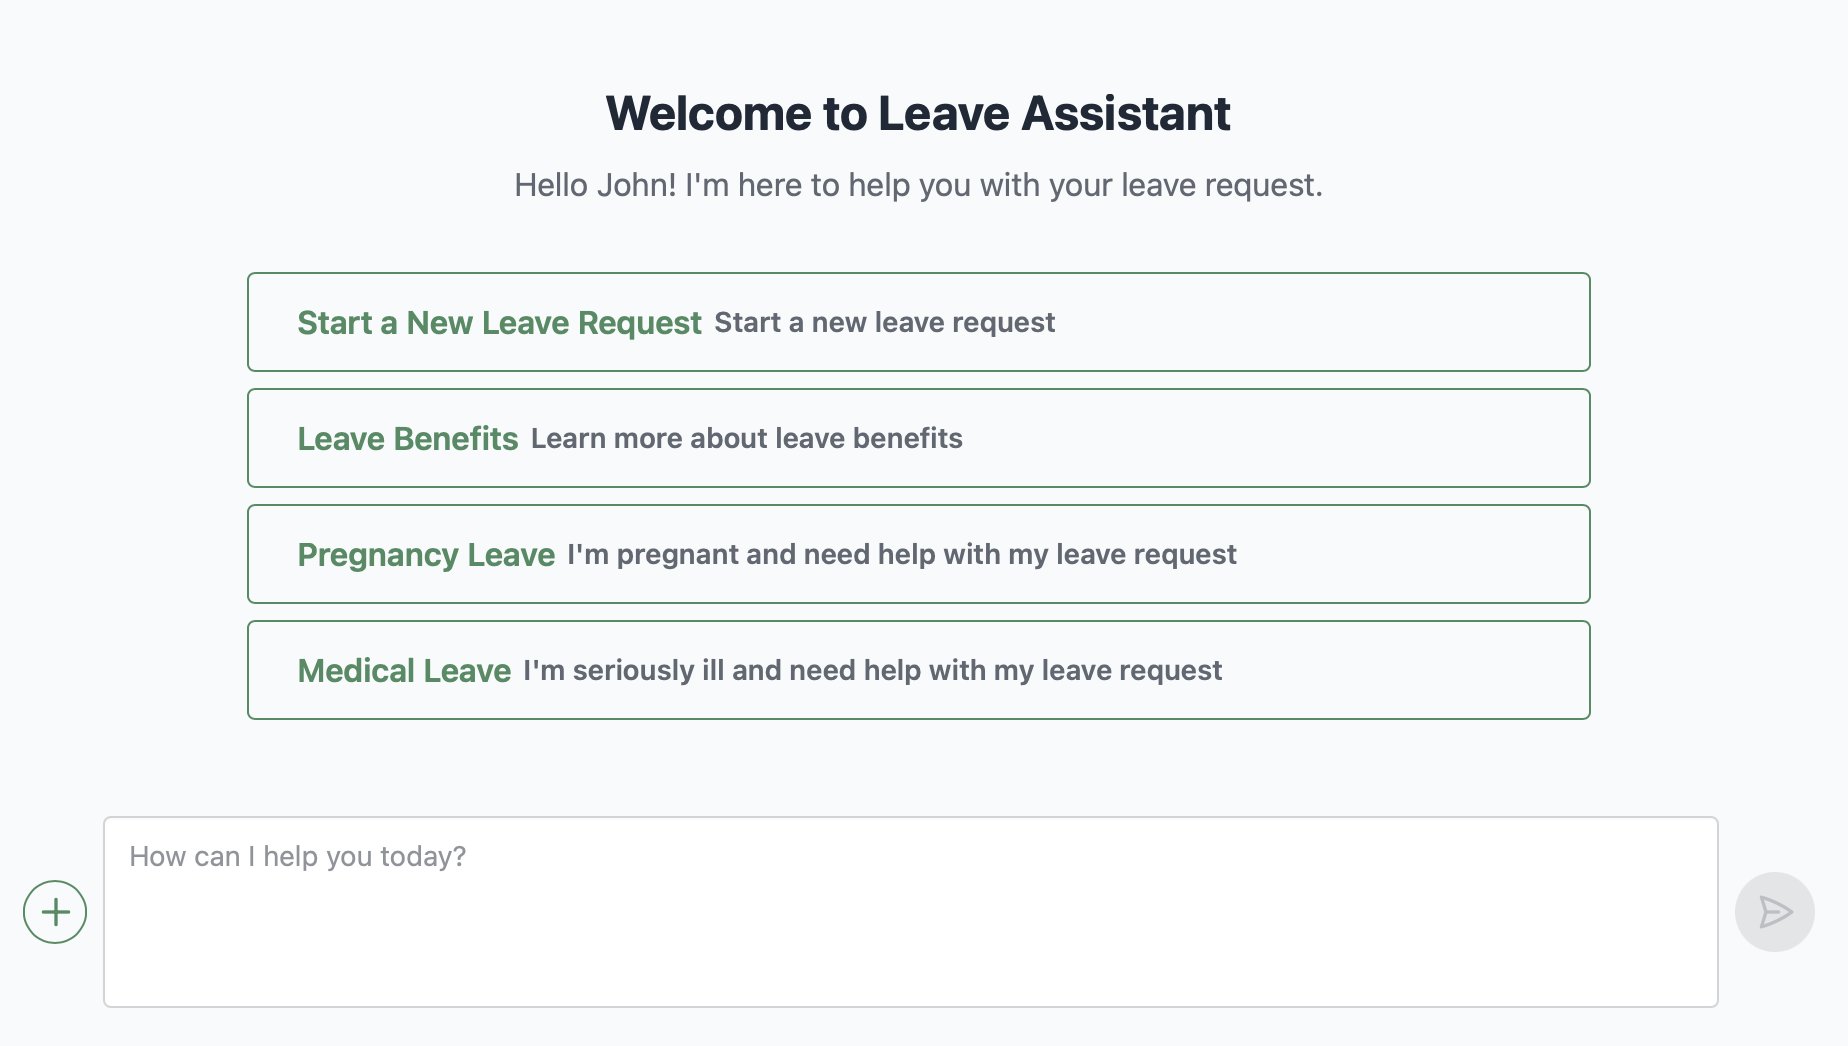Click the empty lower area of the message box

click(910, 960)
